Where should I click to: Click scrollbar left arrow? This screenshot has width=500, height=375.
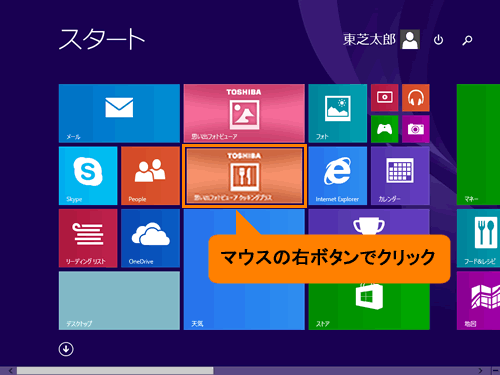tap(11, 371)
